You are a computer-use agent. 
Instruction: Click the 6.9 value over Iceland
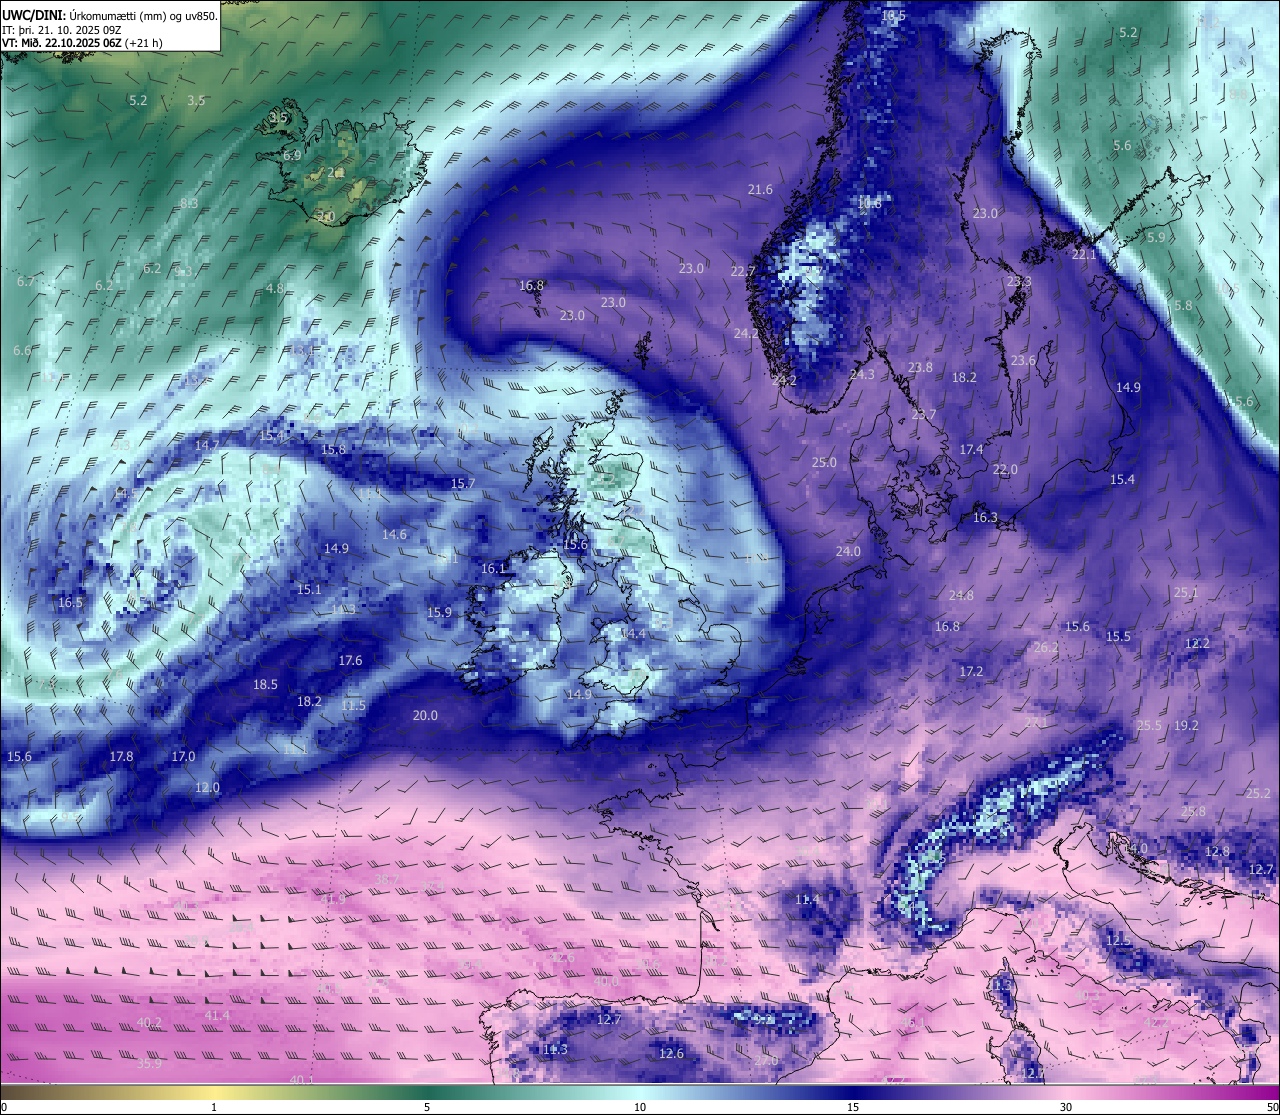click(292, 156)
